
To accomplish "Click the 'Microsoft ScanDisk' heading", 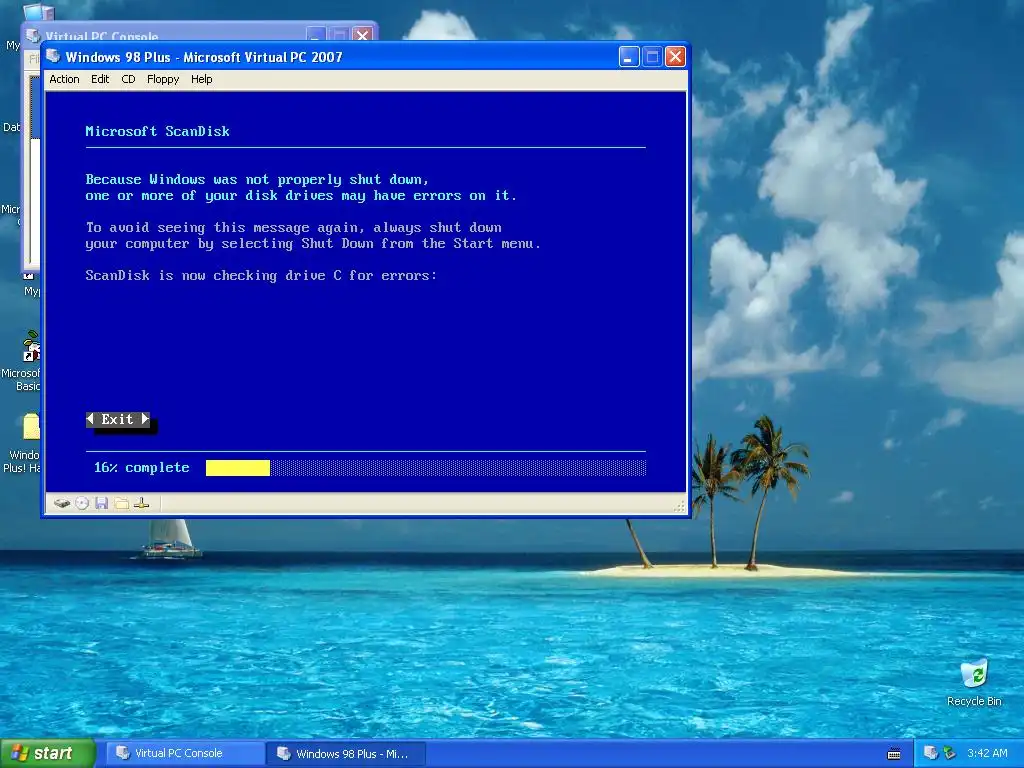I will click(x=157, y=131).
